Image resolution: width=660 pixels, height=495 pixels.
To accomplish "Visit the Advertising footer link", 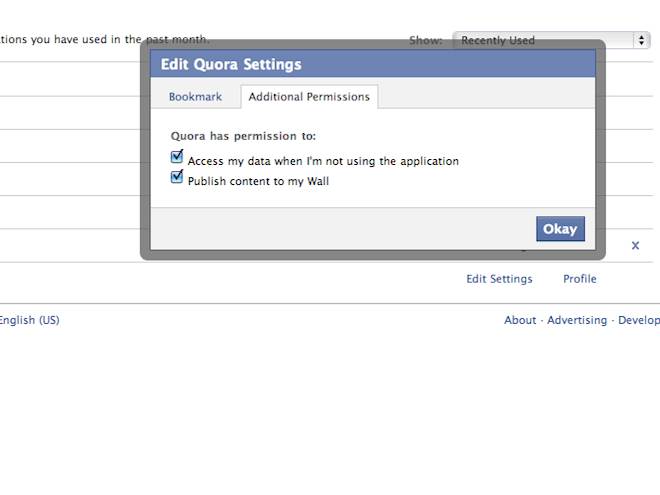I will (x=577, y=320).
